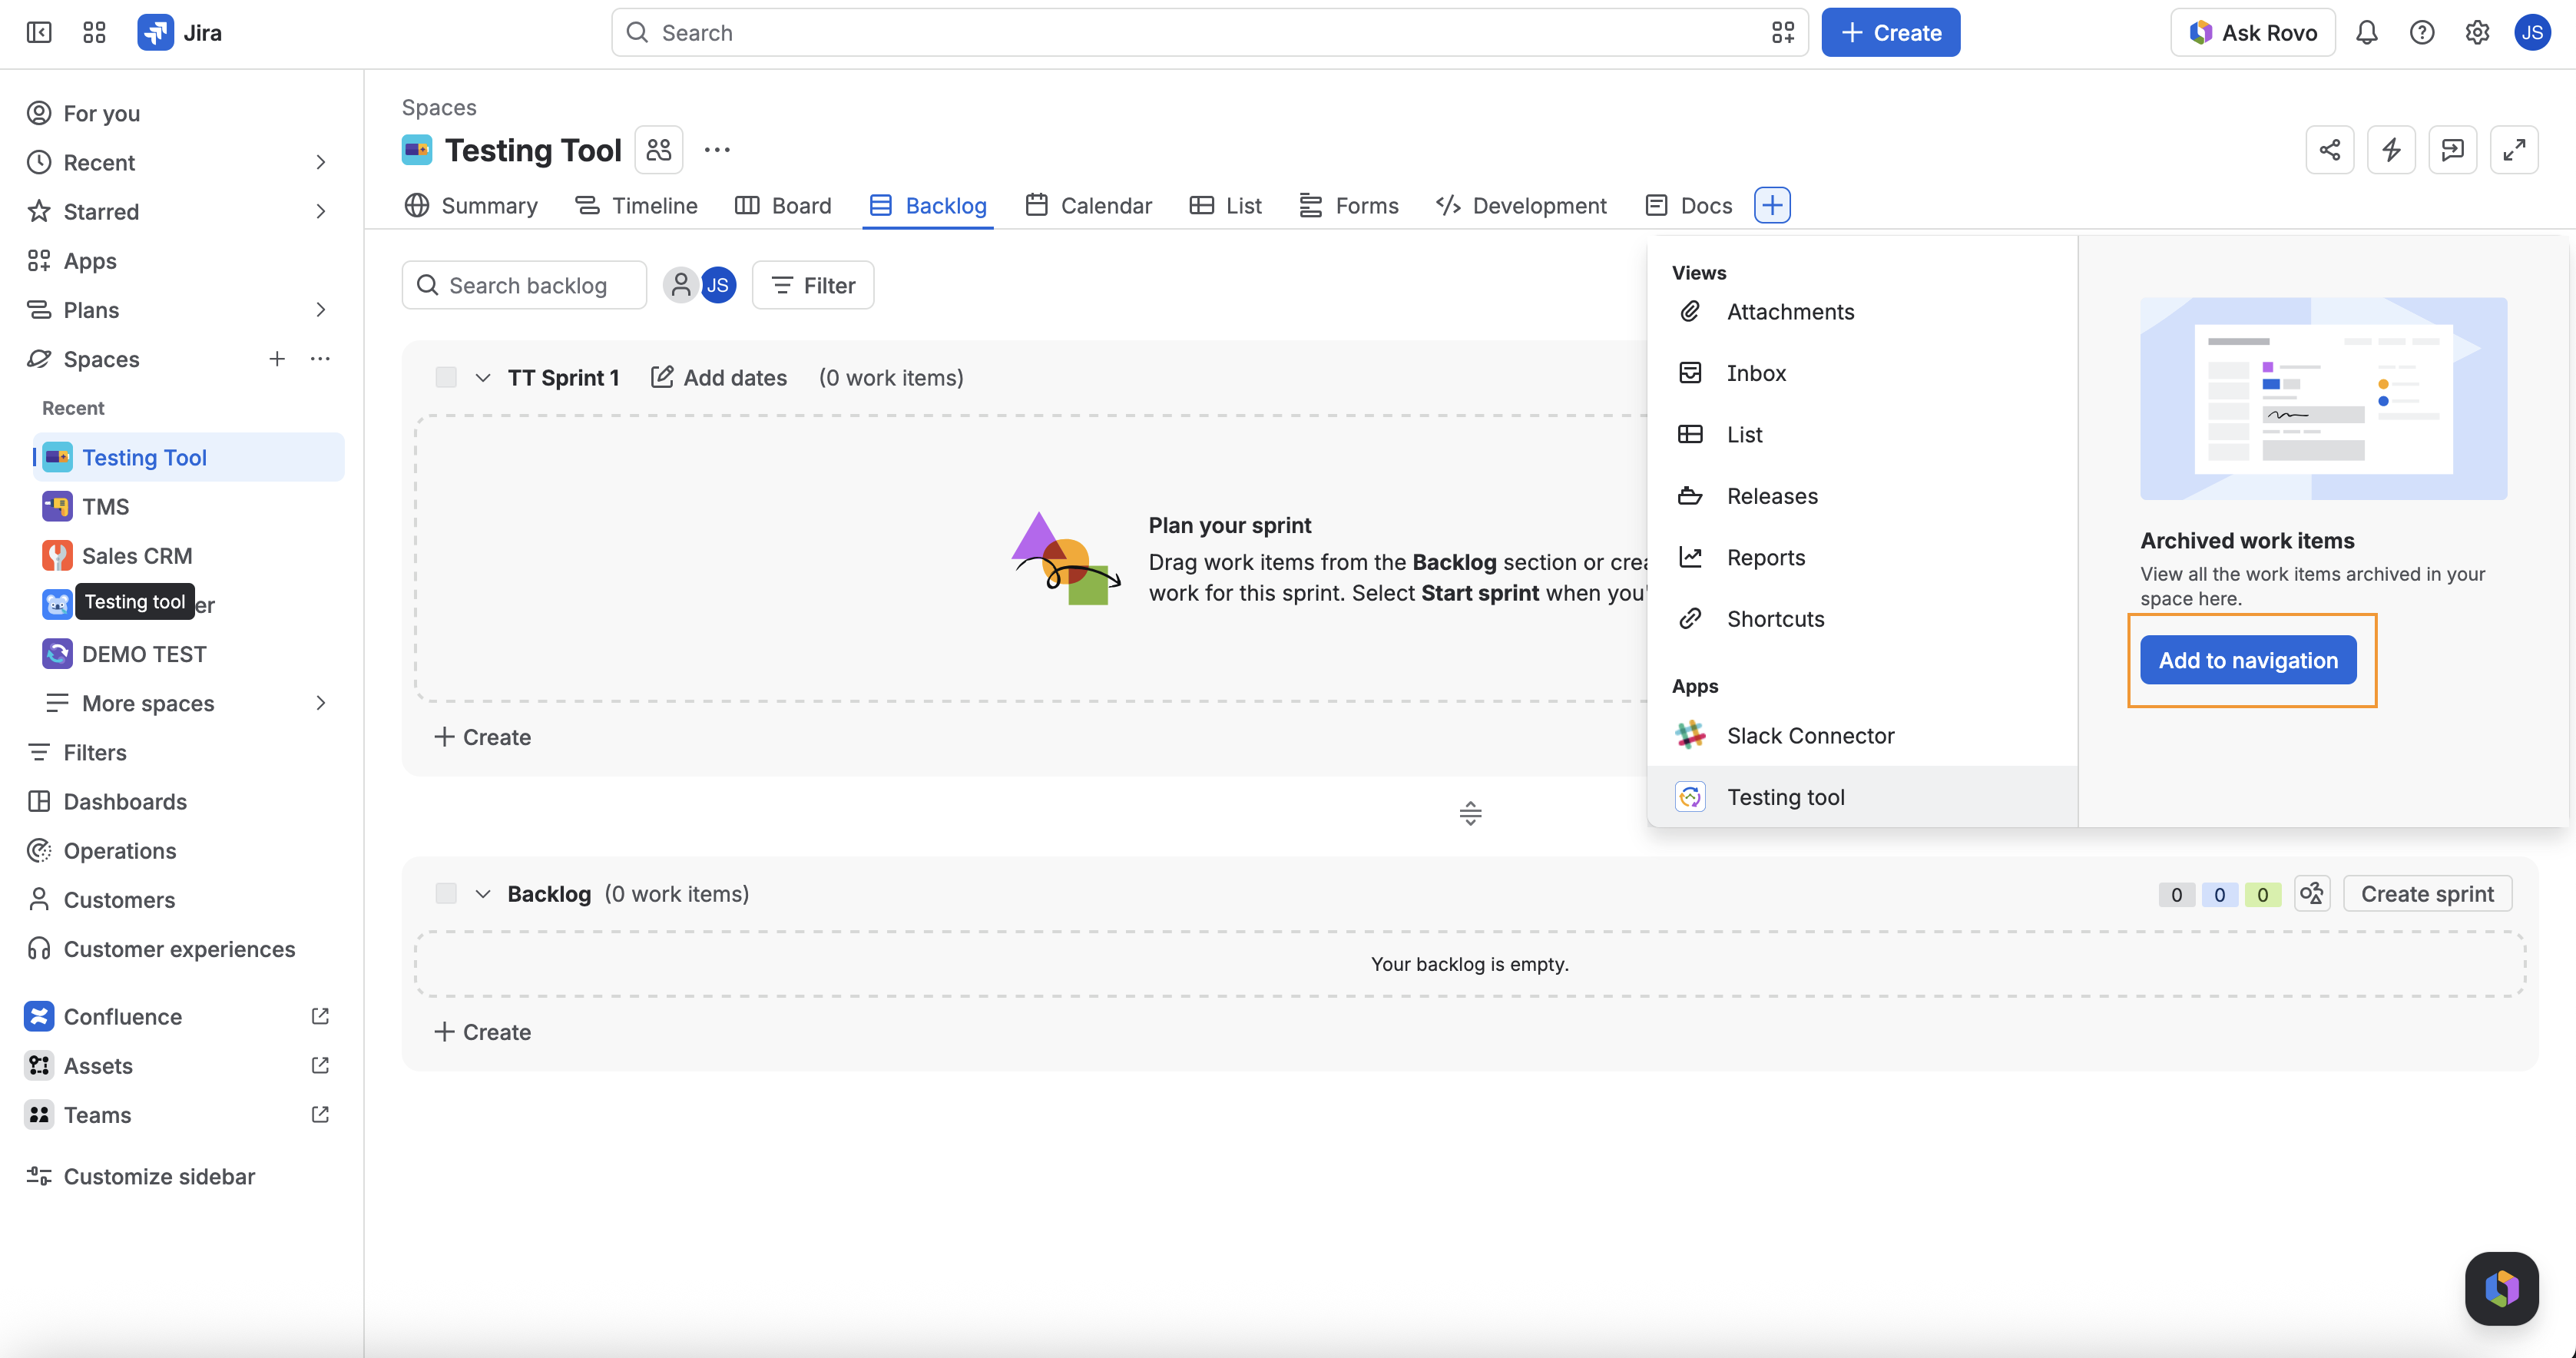
Task: Collapse the Backlog section chevron
Action: [x=483, y=893]
